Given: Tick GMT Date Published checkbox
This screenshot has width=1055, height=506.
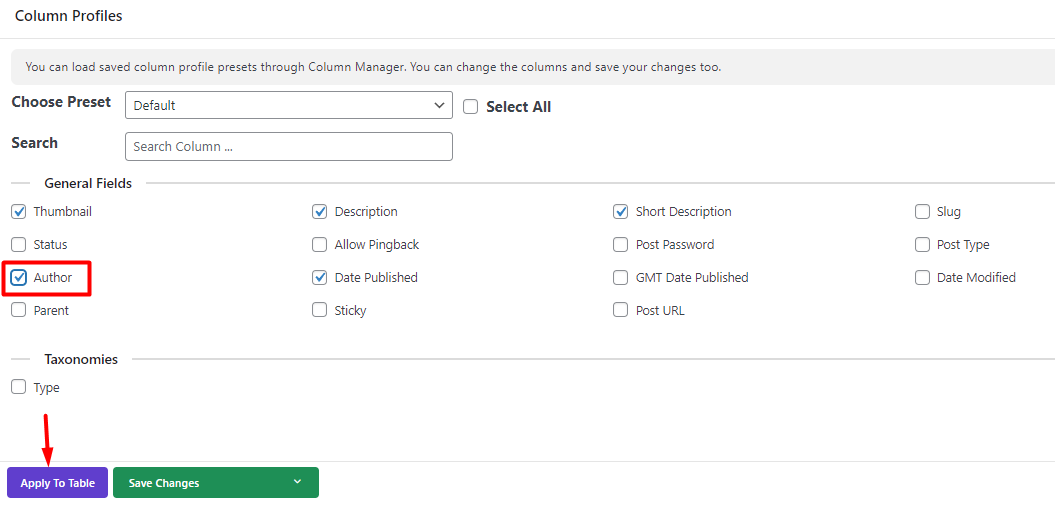Looking at the screenshot, I should click(620, 278).
